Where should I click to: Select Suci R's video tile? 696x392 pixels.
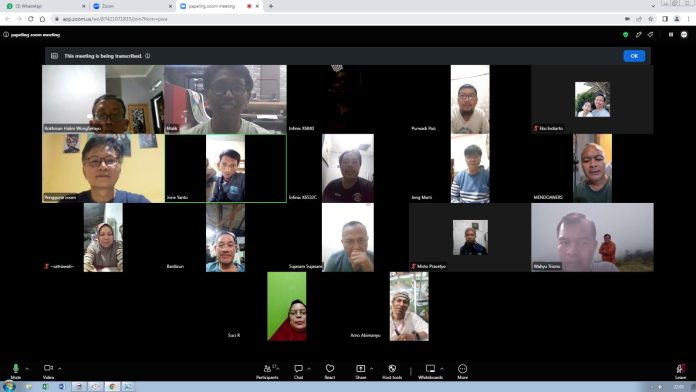287,306
